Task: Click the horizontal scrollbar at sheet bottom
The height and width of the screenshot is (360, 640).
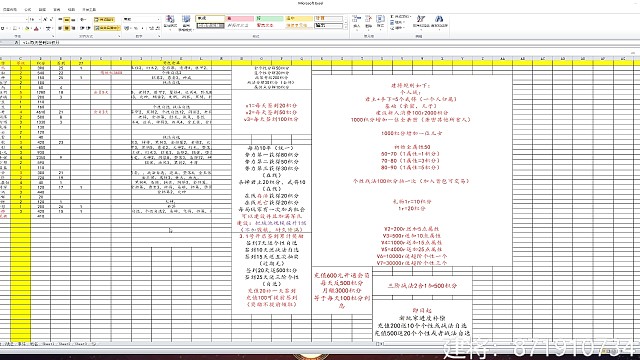Action: (508, 344)
